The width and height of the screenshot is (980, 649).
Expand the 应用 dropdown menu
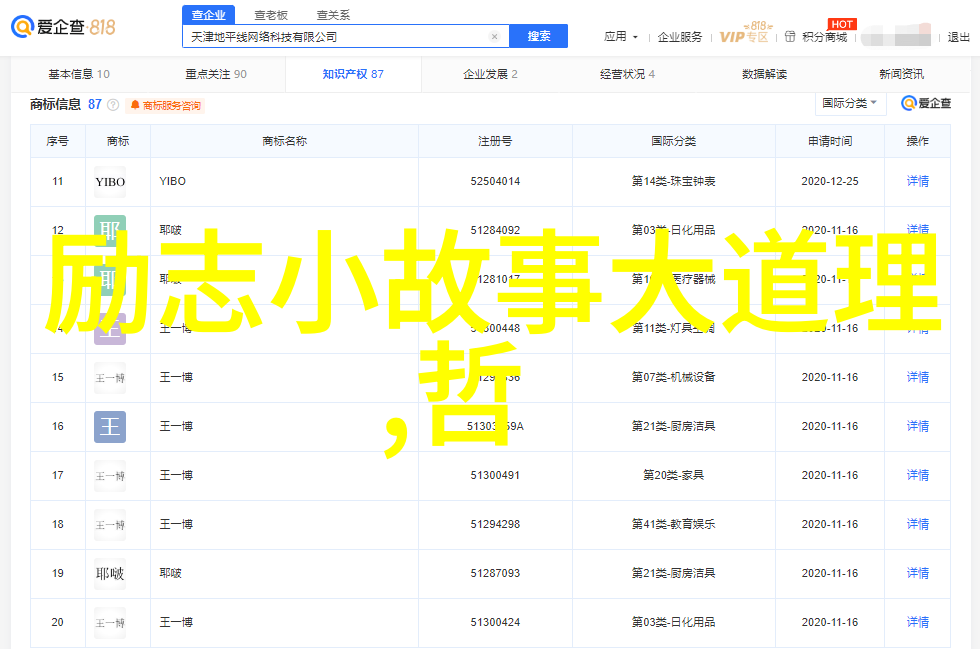[621, 37]
